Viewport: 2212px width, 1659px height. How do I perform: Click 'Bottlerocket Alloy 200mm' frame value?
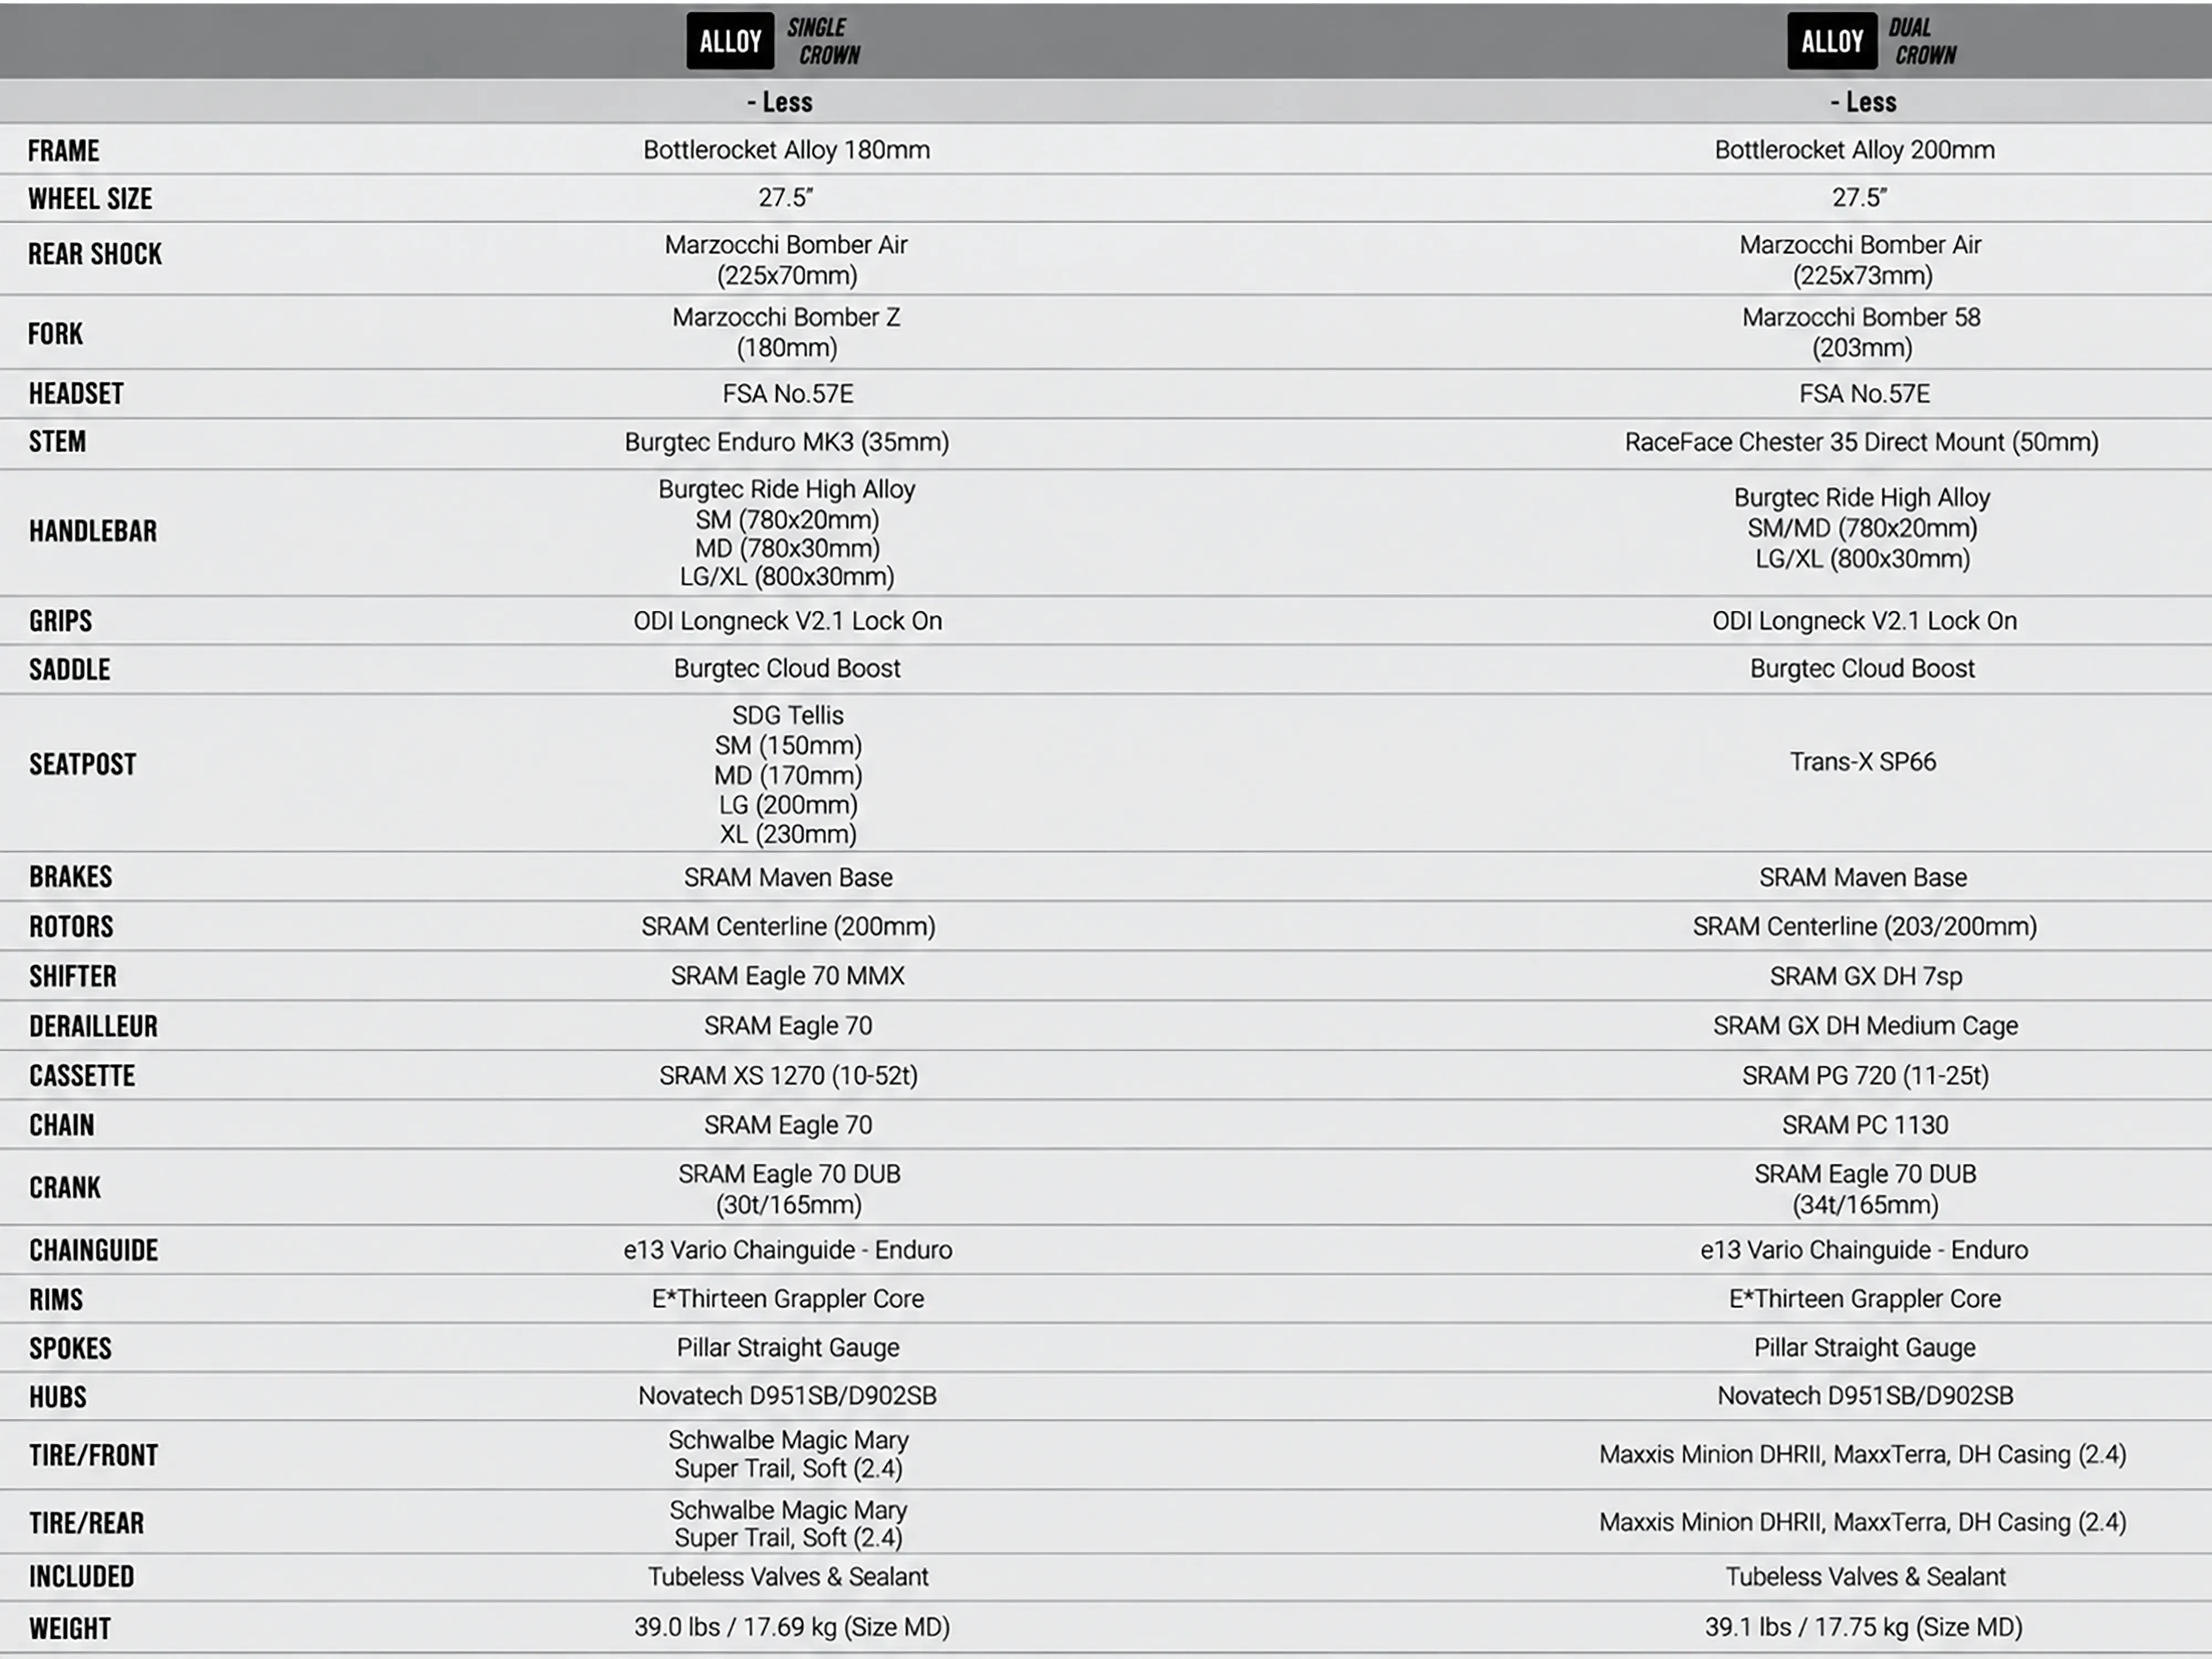(1854, 150)
